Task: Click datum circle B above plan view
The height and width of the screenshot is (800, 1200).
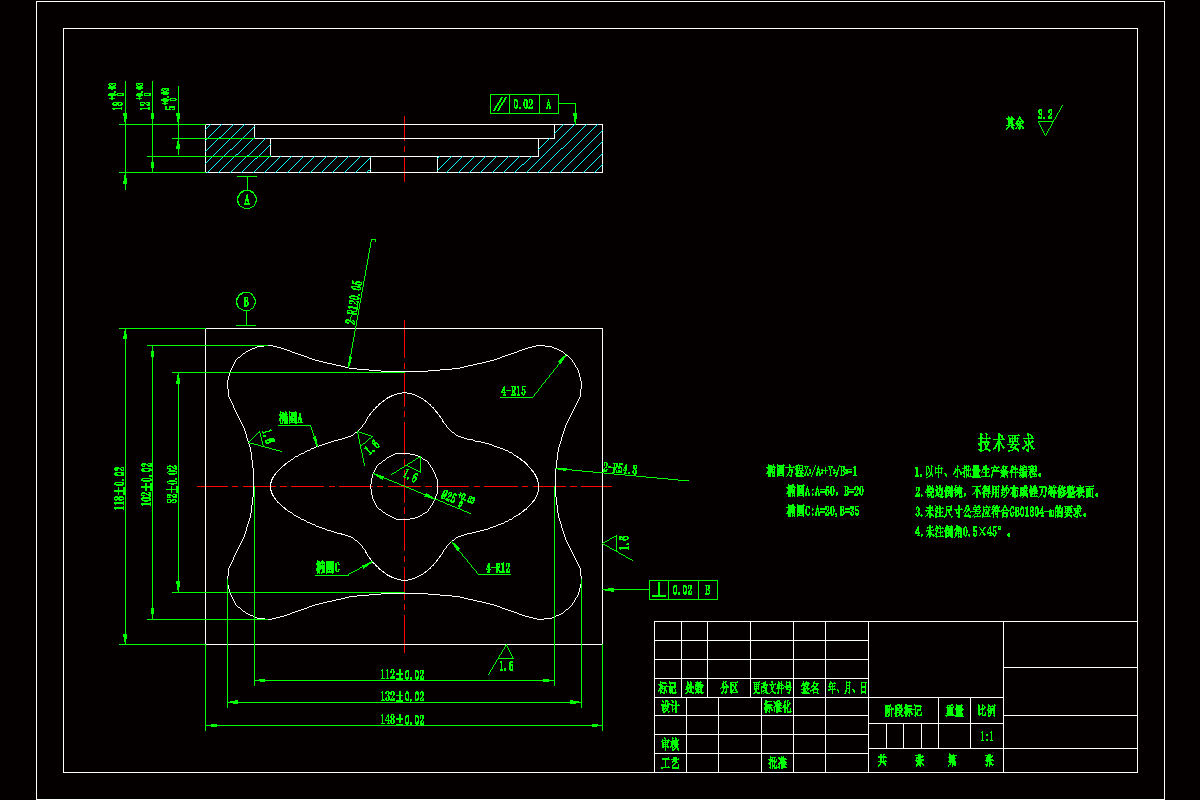Action: click(246, 301)
